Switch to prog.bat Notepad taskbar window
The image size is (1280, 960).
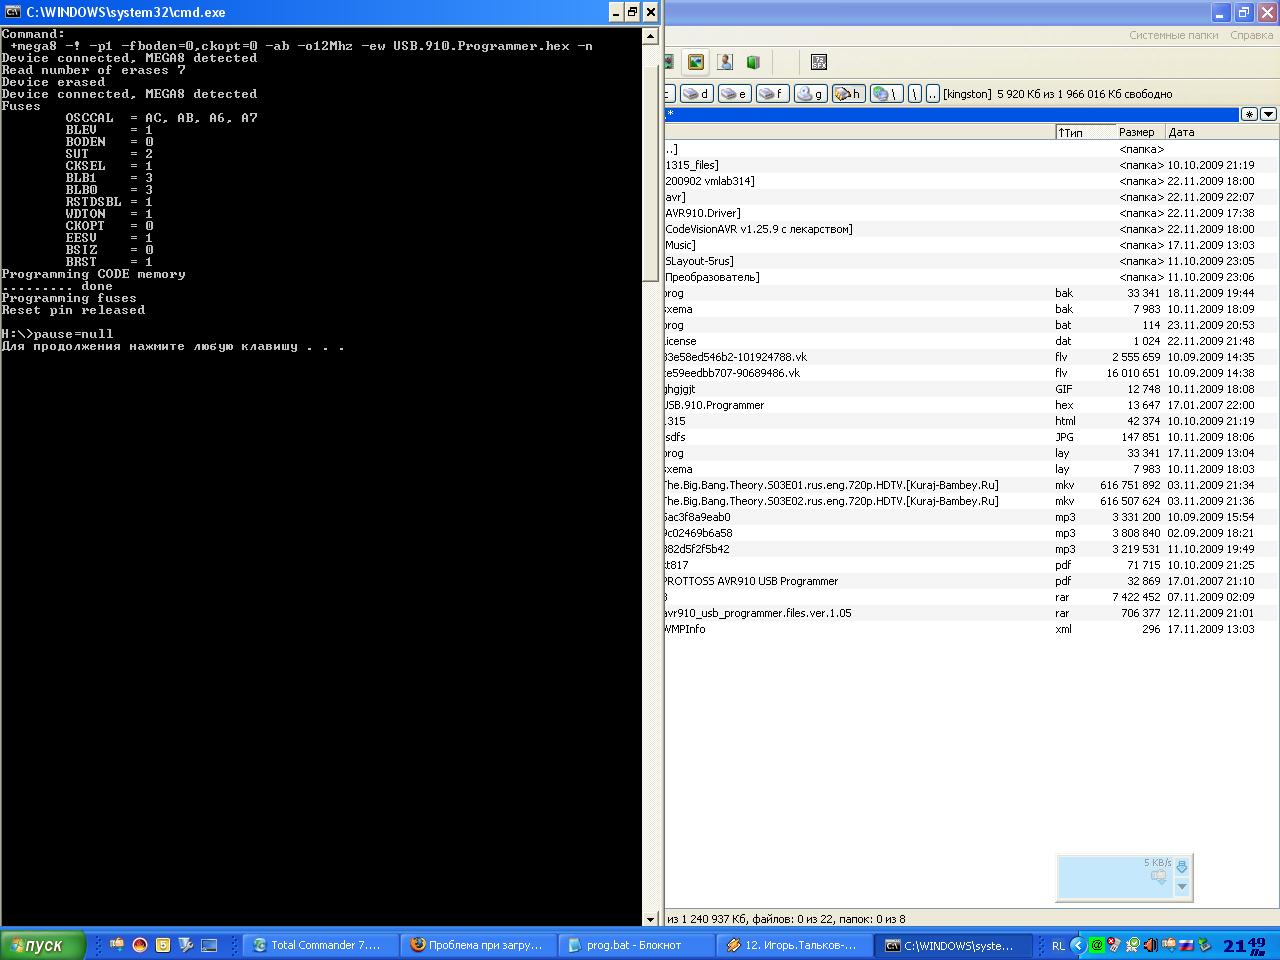[x=635, y=945]
